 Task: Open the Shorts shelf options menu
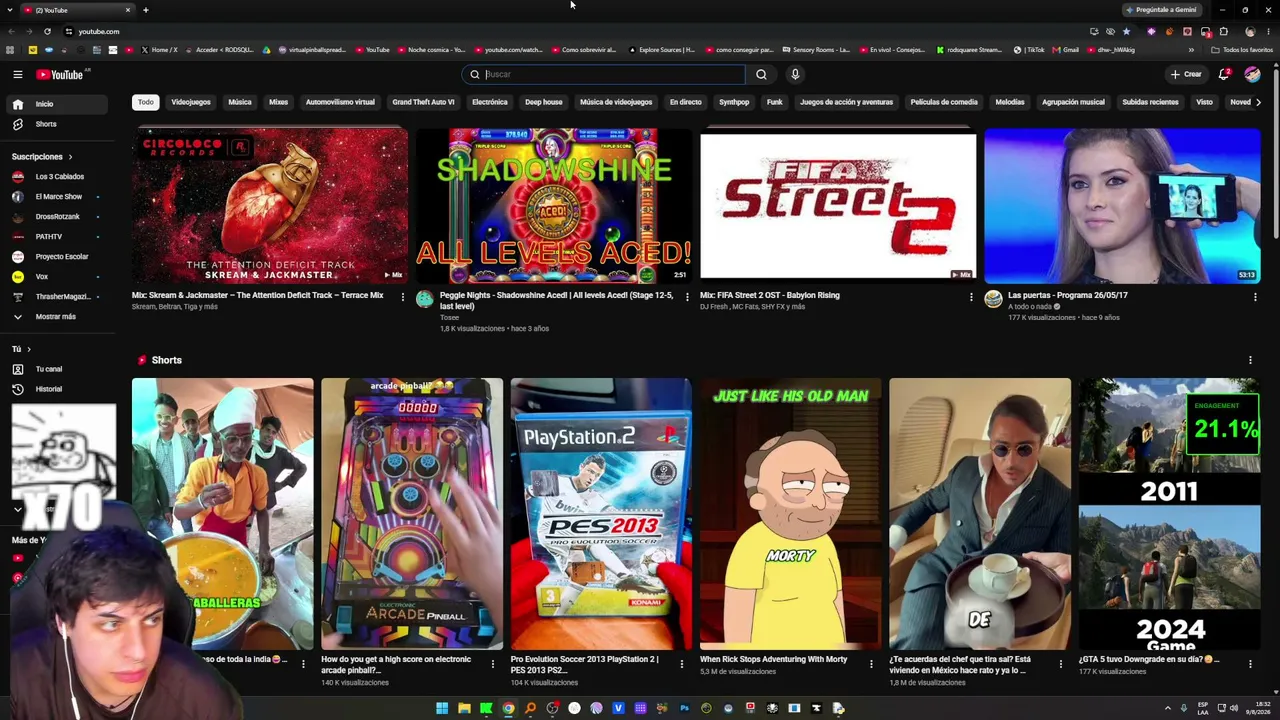1250,360
